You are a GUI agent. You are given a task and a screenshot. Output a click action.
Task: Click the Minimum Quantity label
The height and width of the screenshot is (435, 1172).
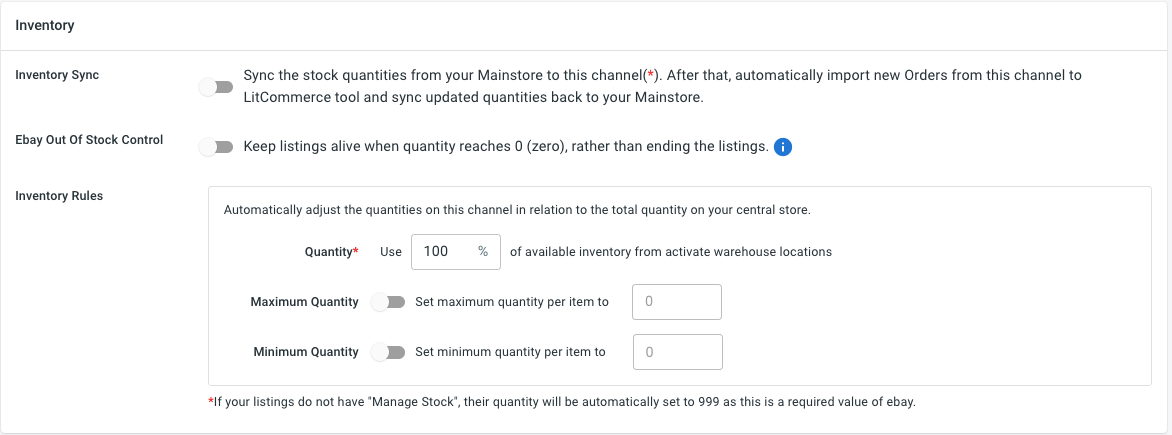tap(306, 352)
